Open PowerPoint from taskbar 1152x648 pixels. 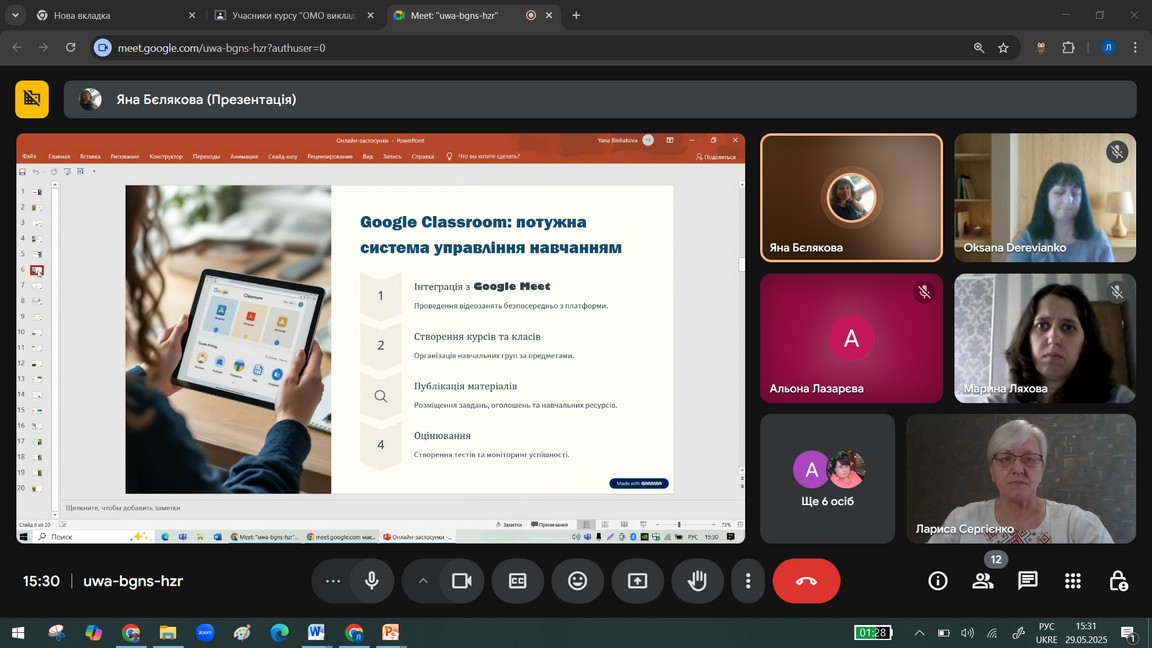[390, 633]
